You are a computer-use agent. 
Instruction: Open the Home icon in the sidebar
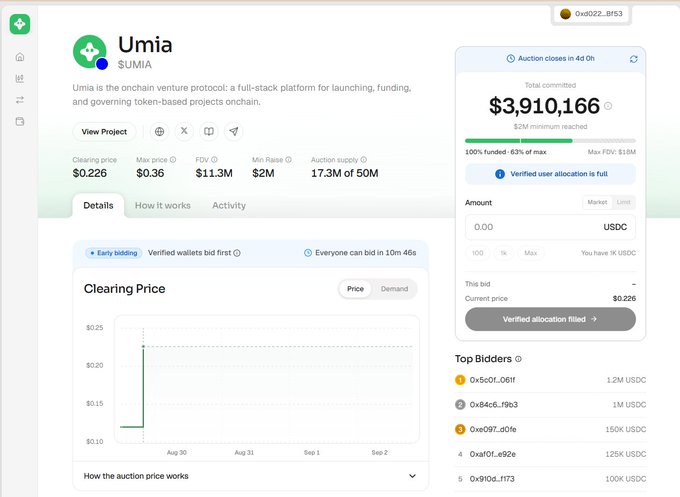(20, 57)
